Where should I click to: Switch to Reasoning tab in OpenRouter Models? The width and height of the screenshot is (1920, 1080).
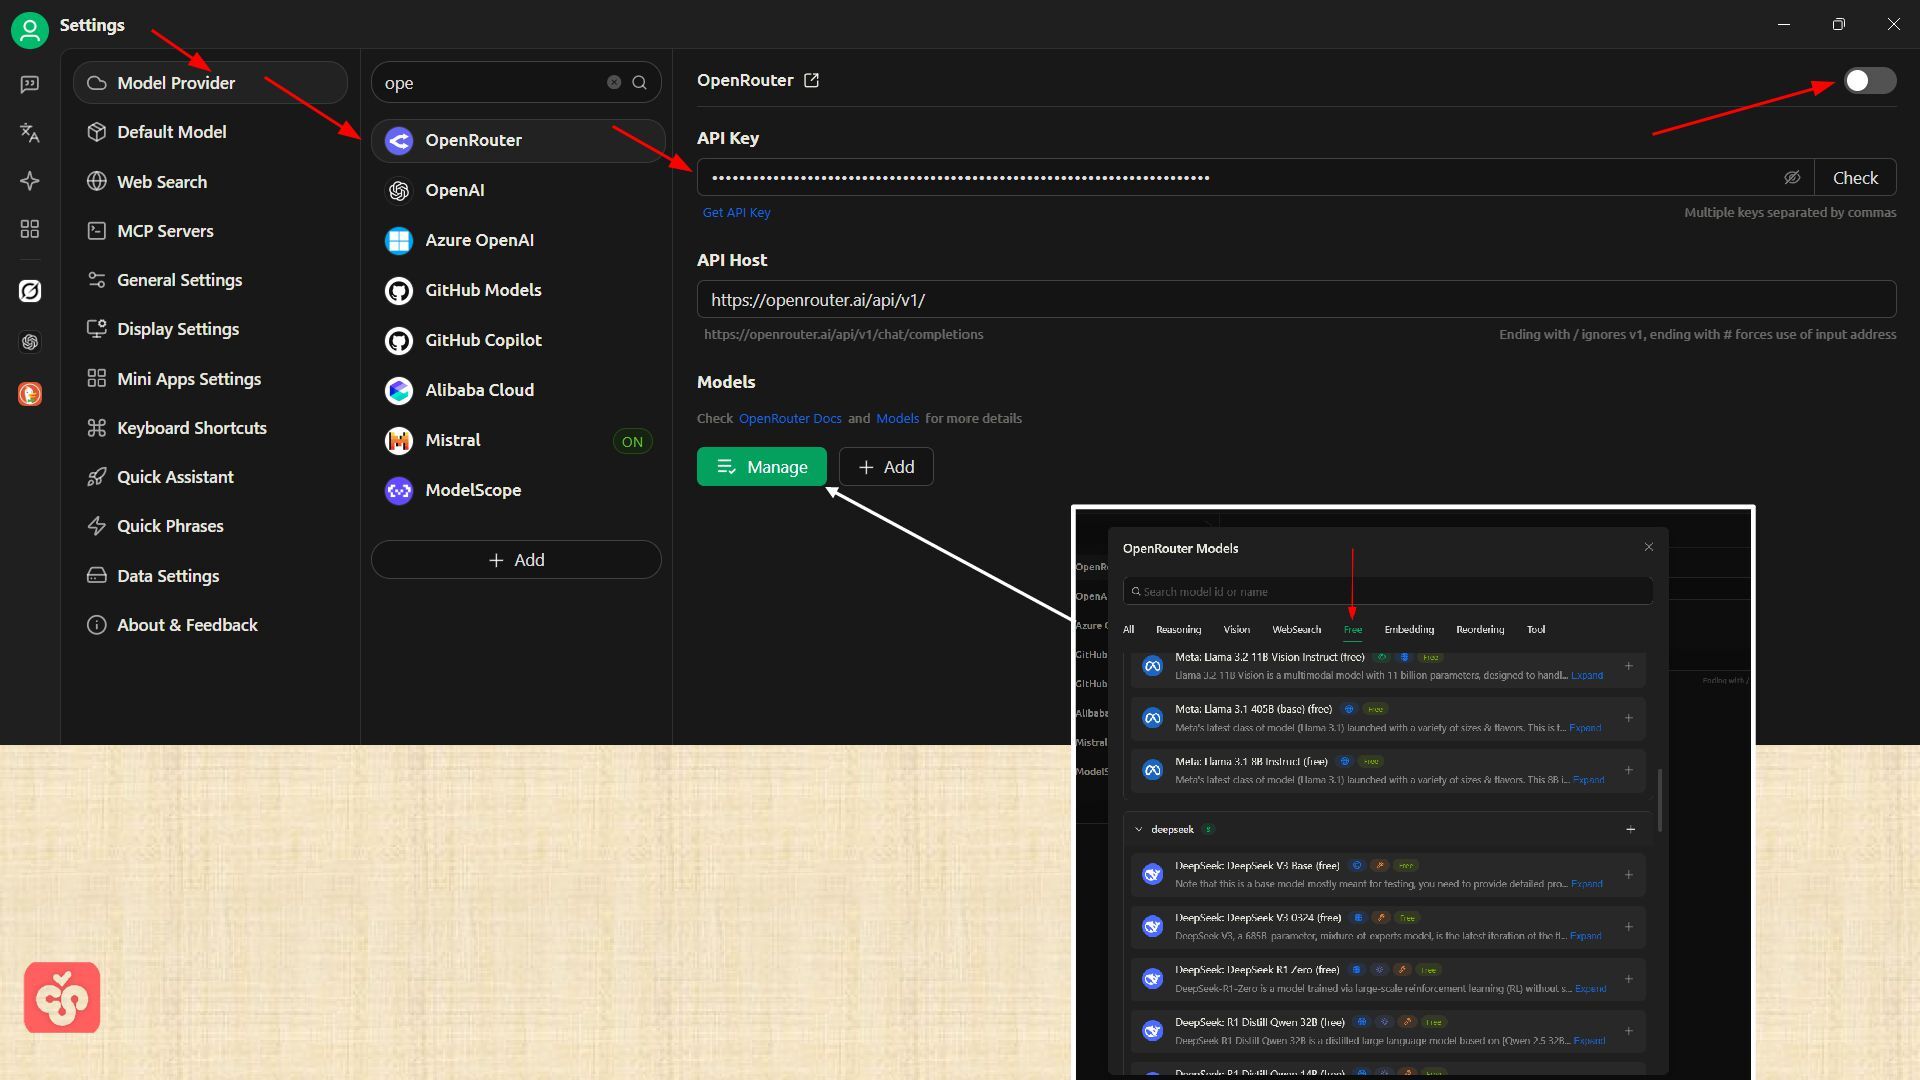(x=1178, y=629)
